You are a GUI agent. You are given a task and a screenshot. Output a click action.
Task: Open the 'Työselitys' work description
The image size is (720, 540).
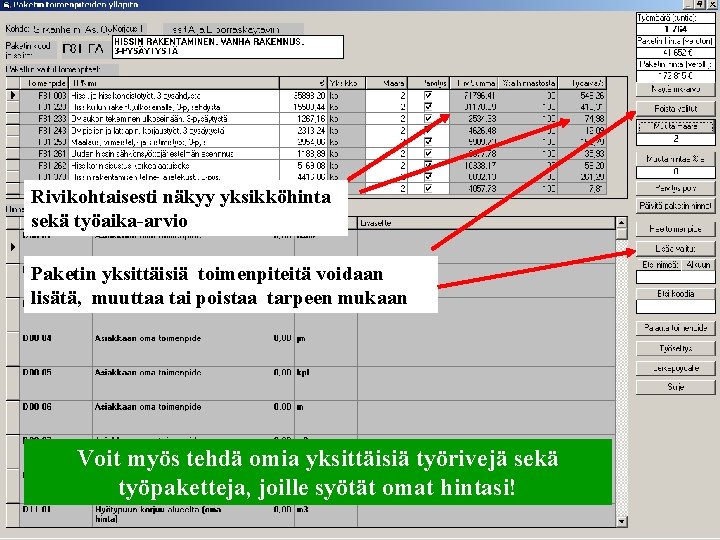pyautogui.click(x=675, y=349)
